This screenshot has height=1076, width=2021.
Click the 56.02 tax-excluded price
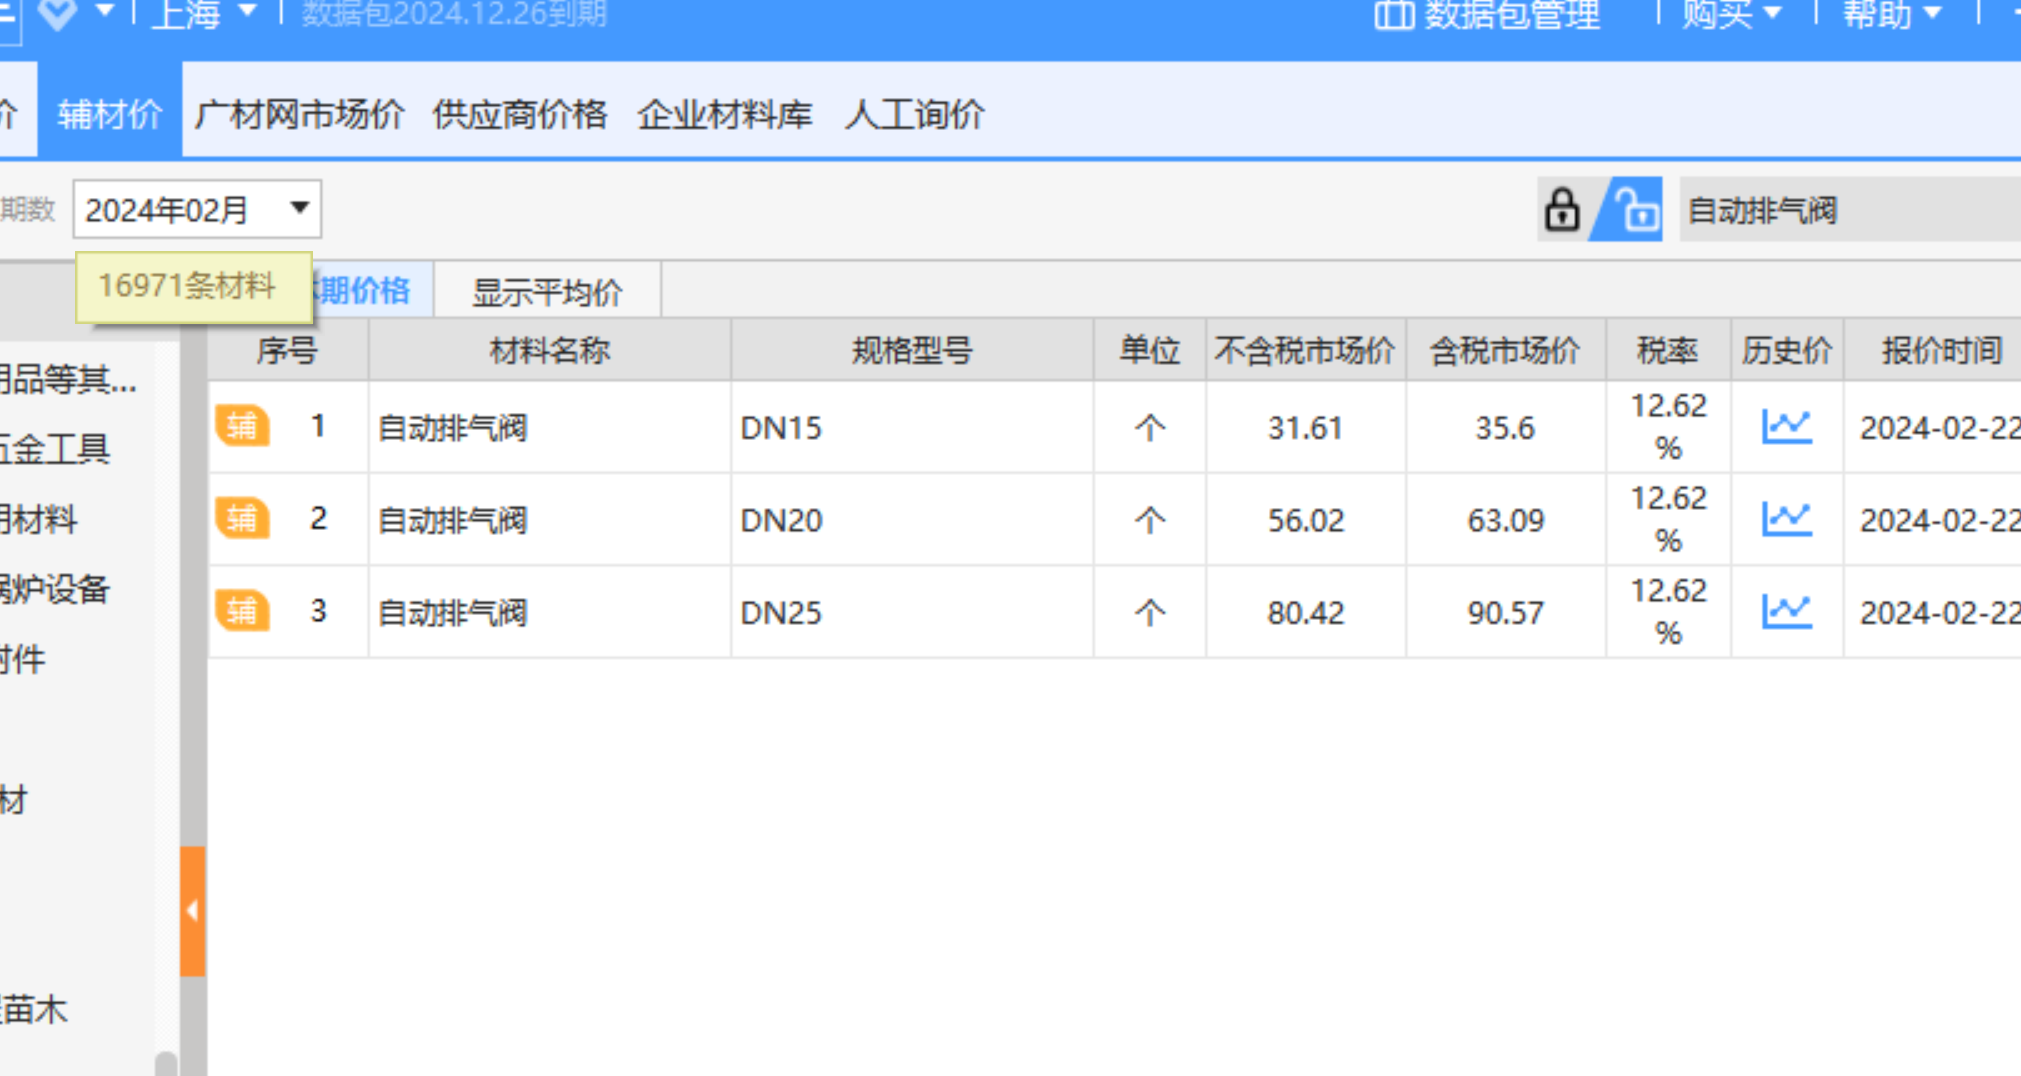(x=1305, y=520)
